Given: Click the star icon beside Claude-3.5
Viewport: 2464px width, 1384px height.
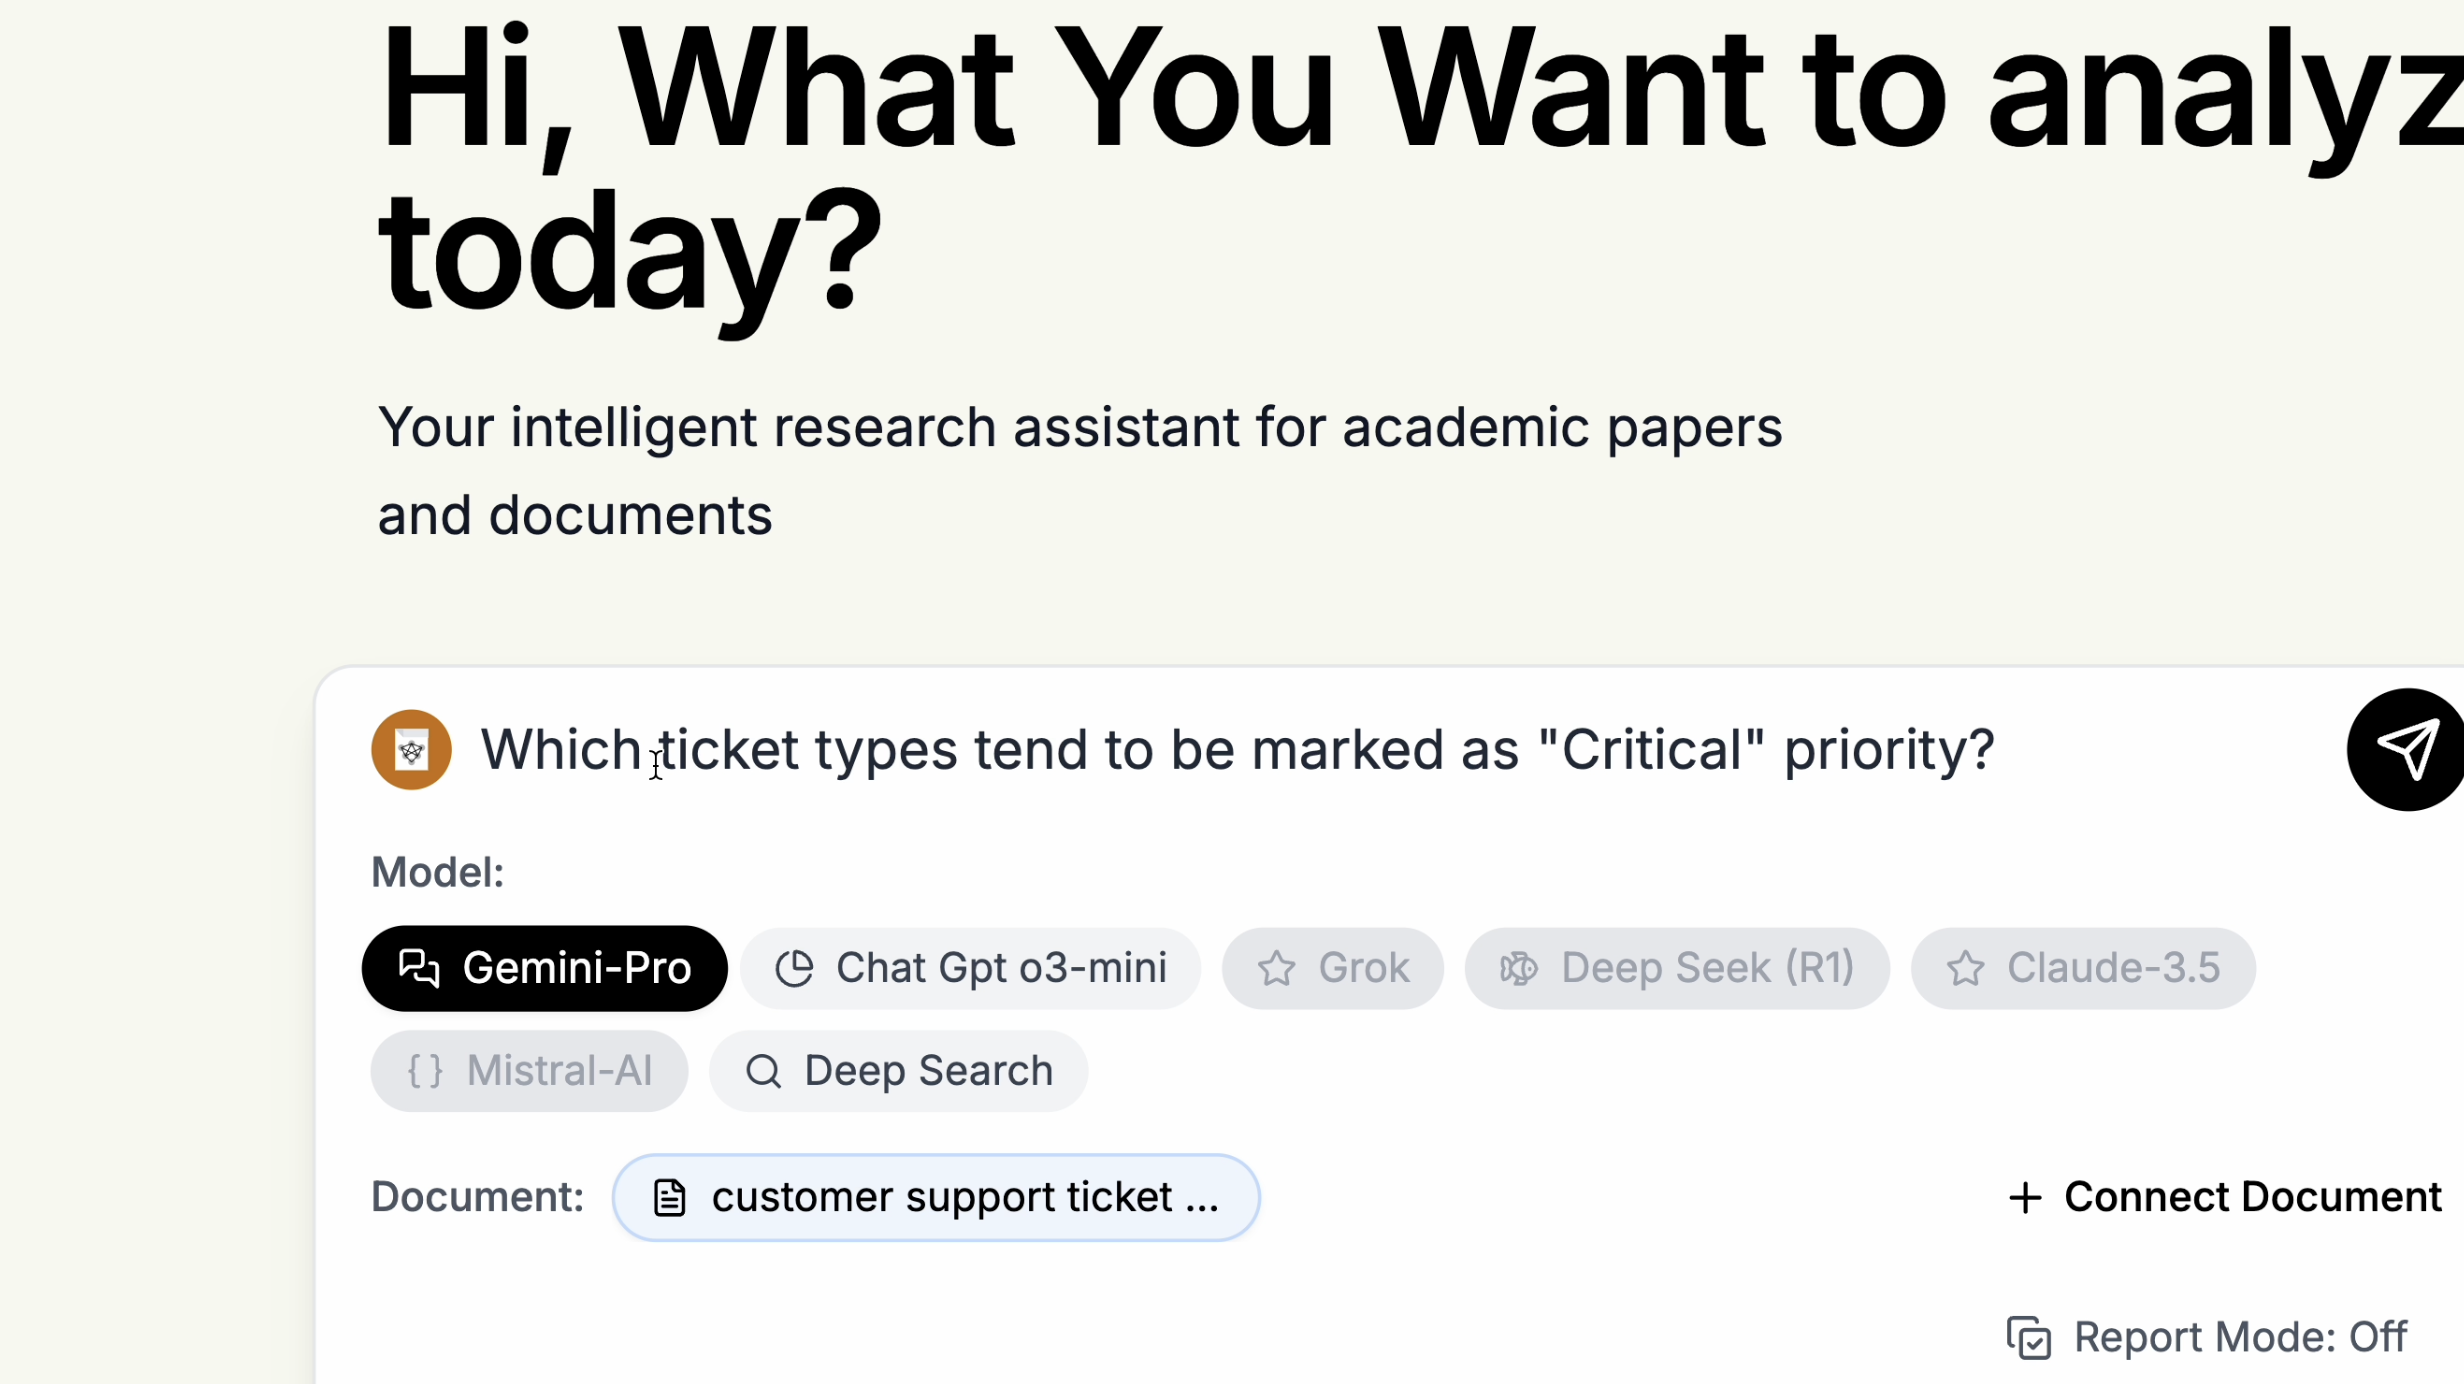Looking at the screenshot, I should tap(1965, 968).
